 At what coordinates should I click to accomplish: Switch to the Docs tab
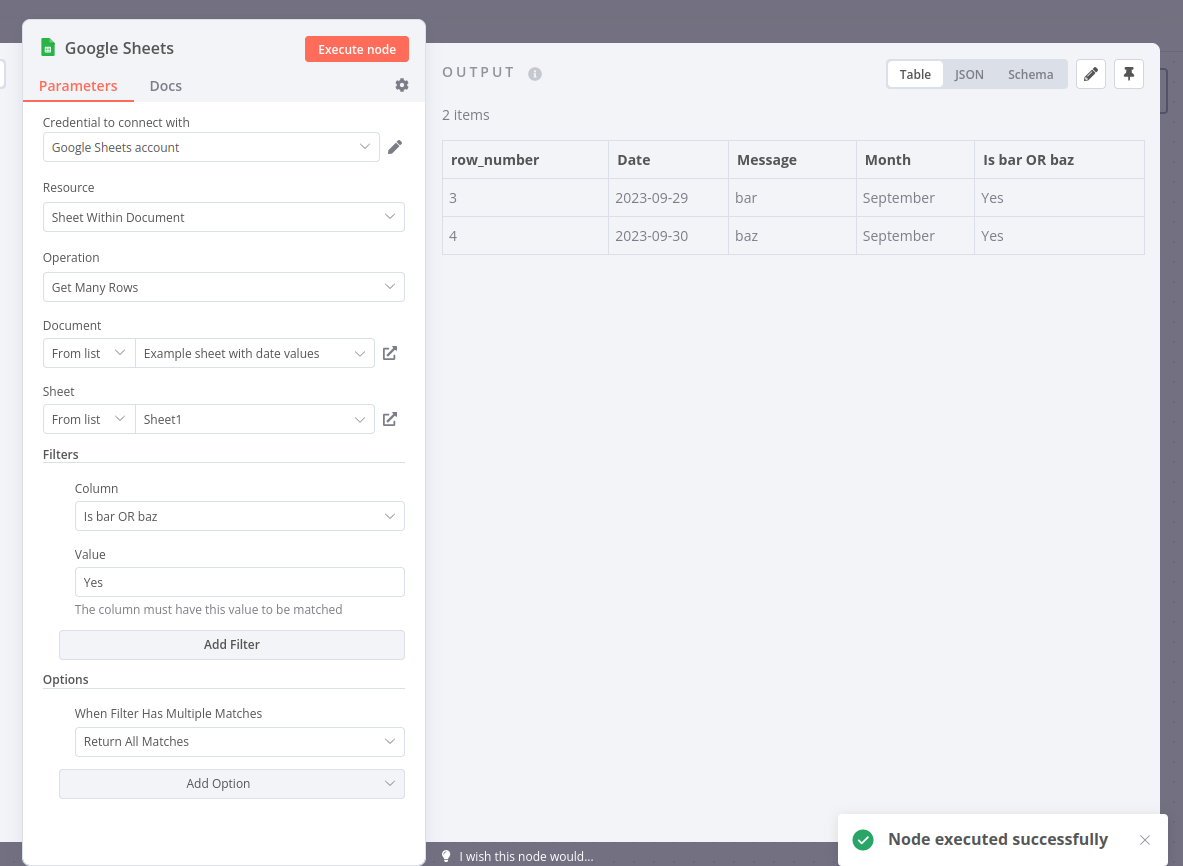(x=166, y=86)
